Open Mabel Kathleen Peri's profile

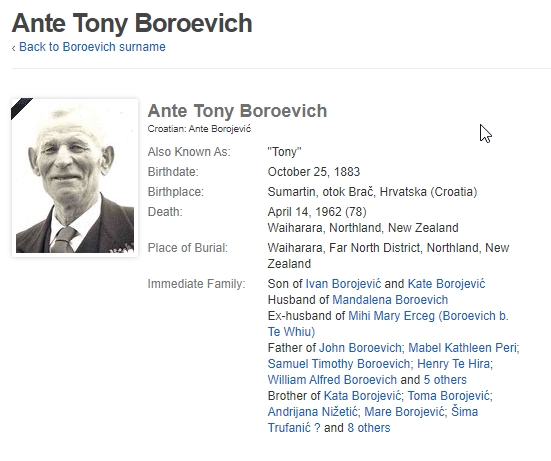(462, 348)
